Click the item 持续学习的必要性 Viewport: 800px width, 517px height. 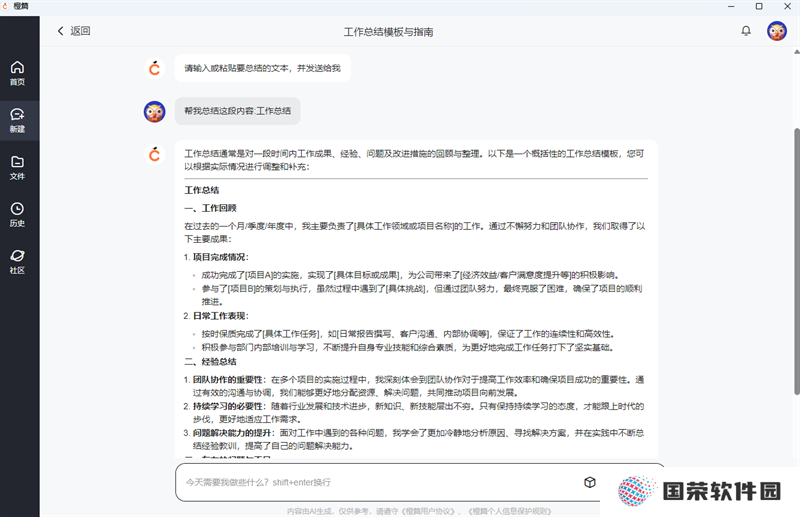pos(229,406)
